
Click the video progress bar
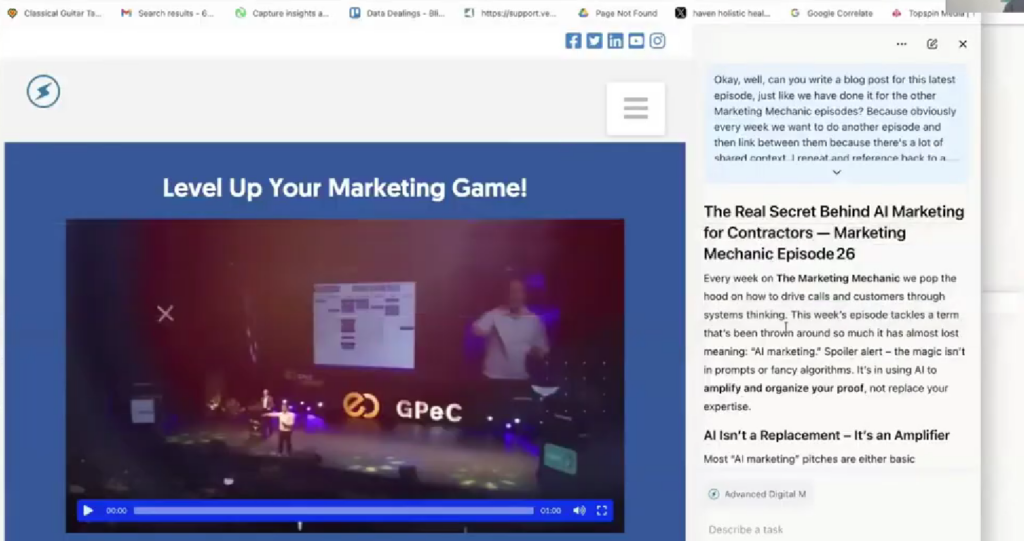point(333,511)
